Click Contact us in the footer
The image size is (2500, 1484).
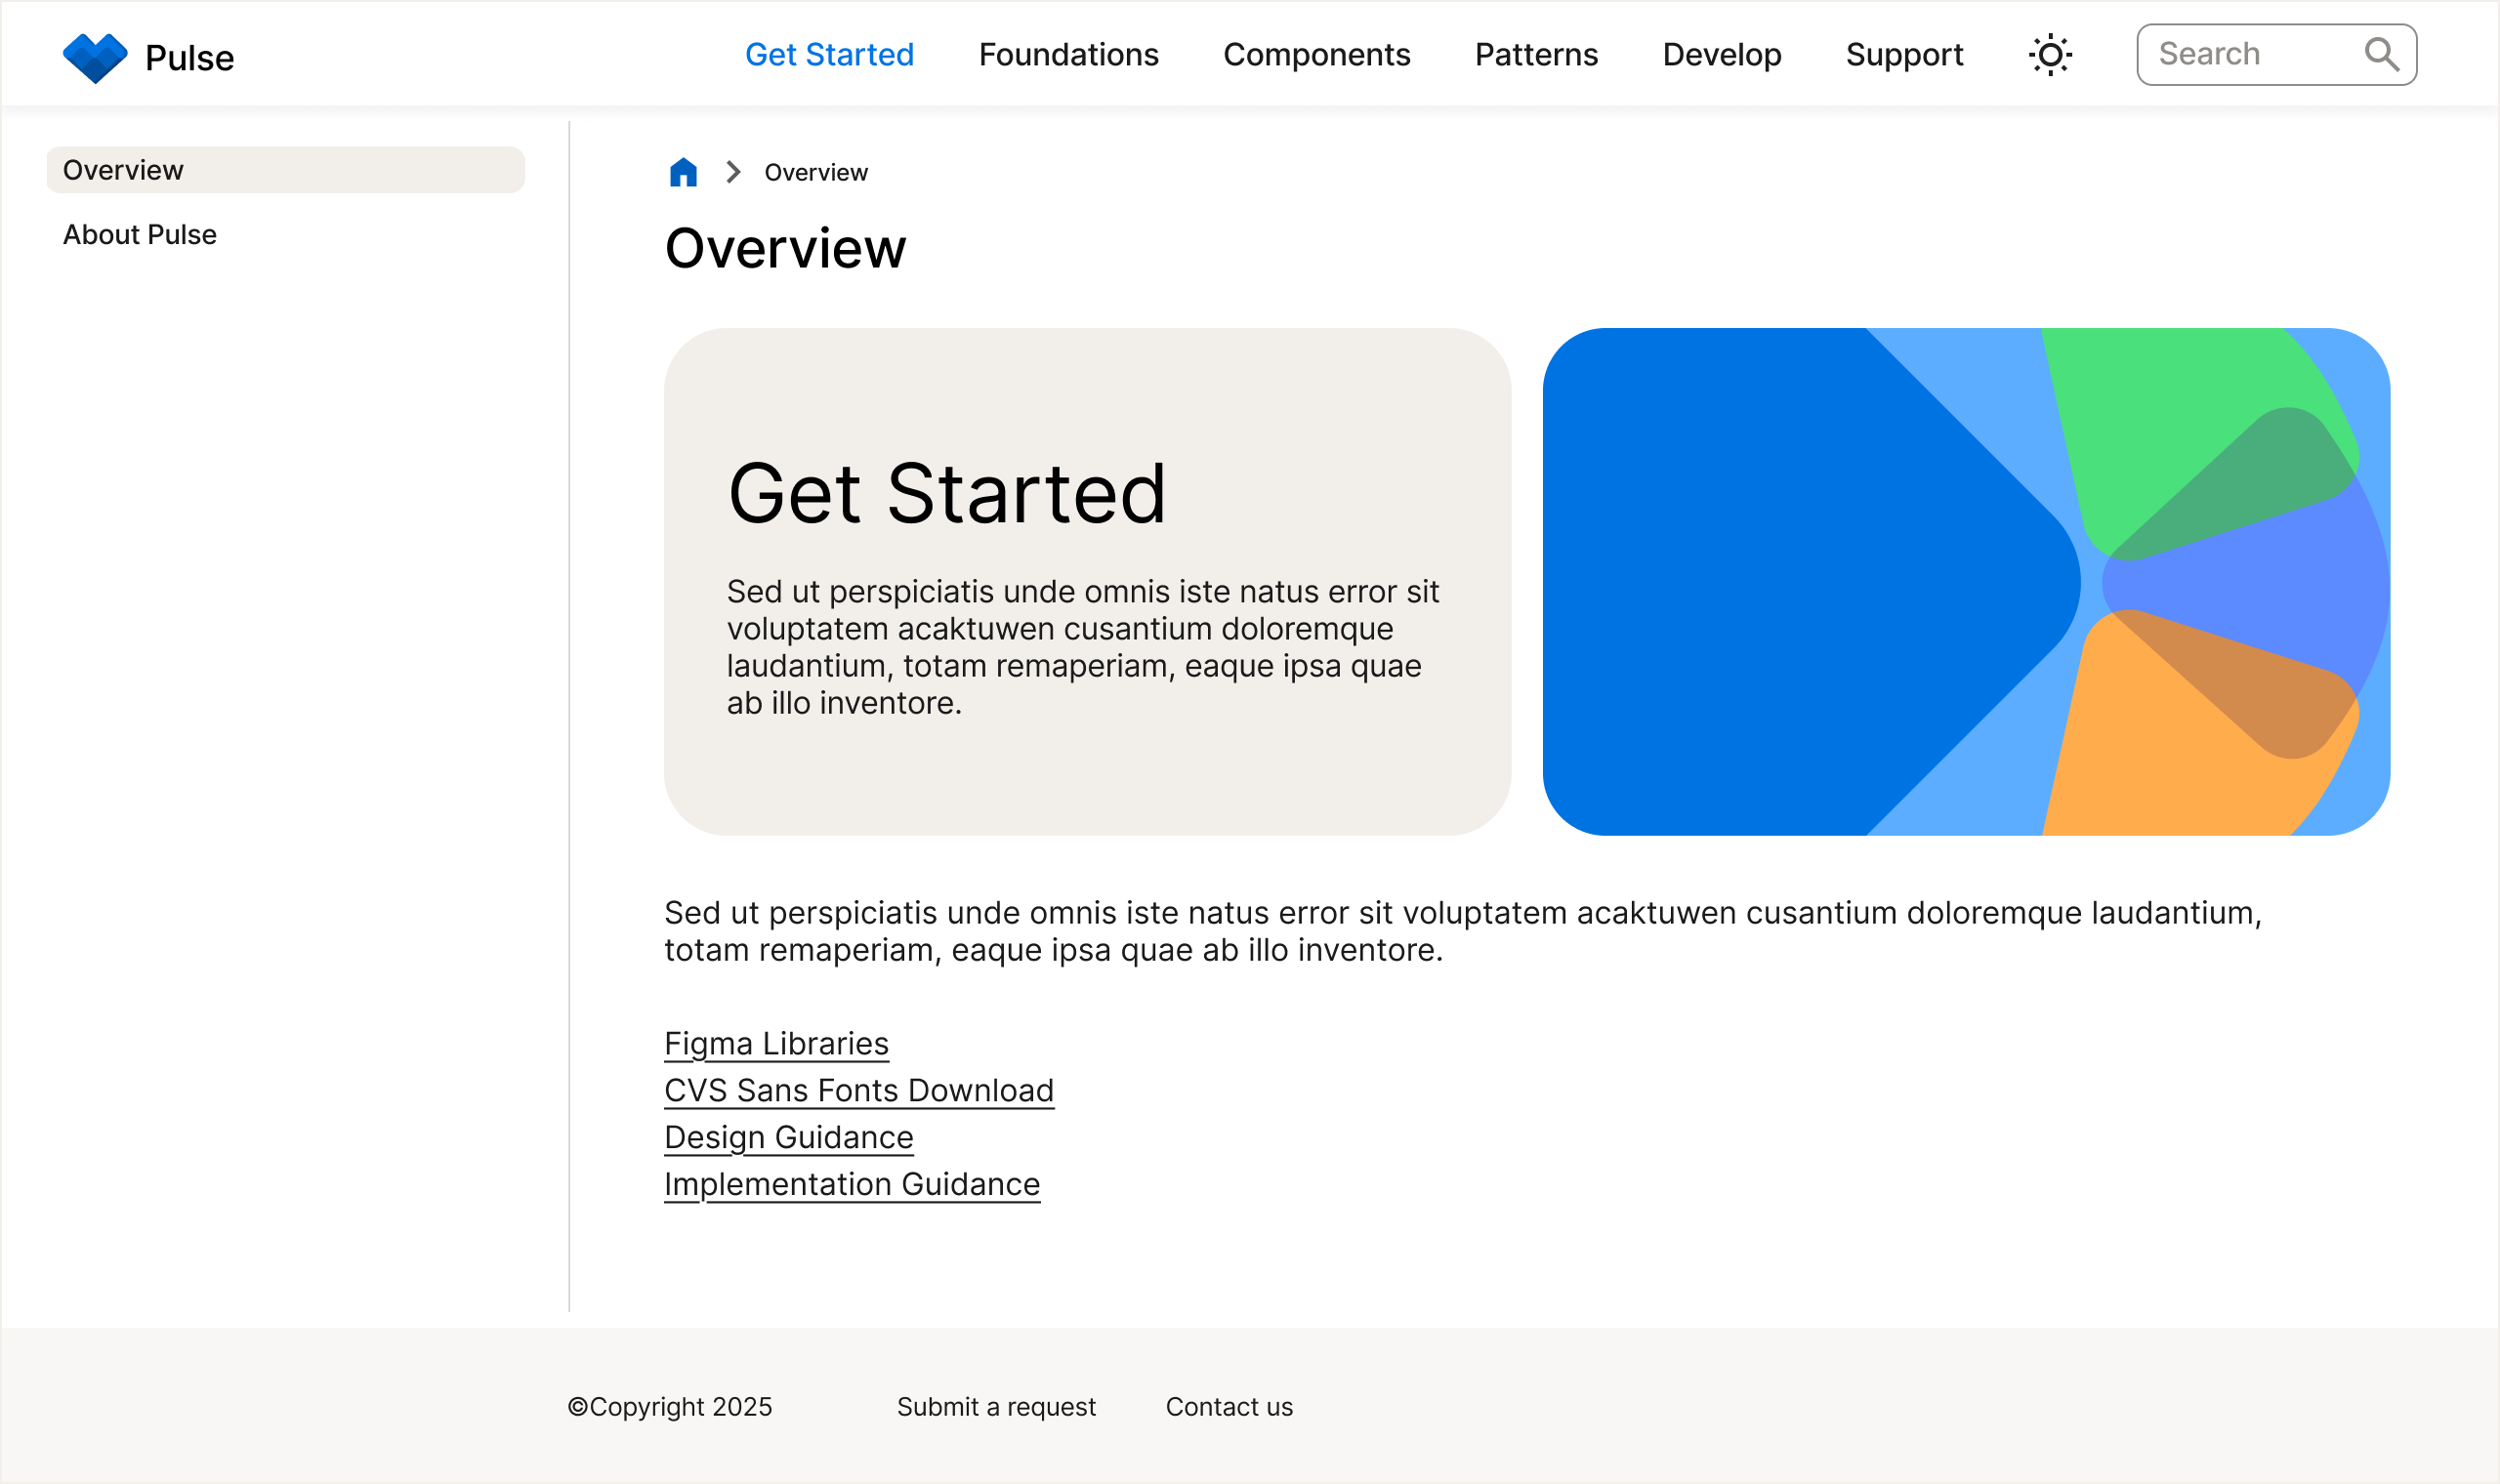pos(1229,1406)
